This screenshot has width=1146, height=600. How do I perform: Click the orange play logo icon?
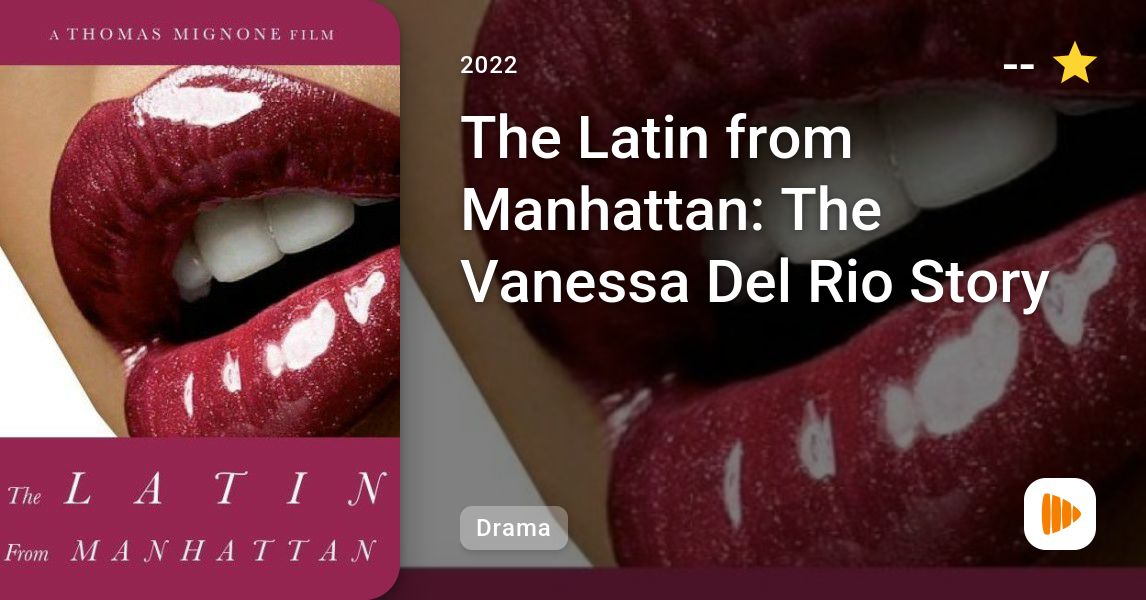1060,514
